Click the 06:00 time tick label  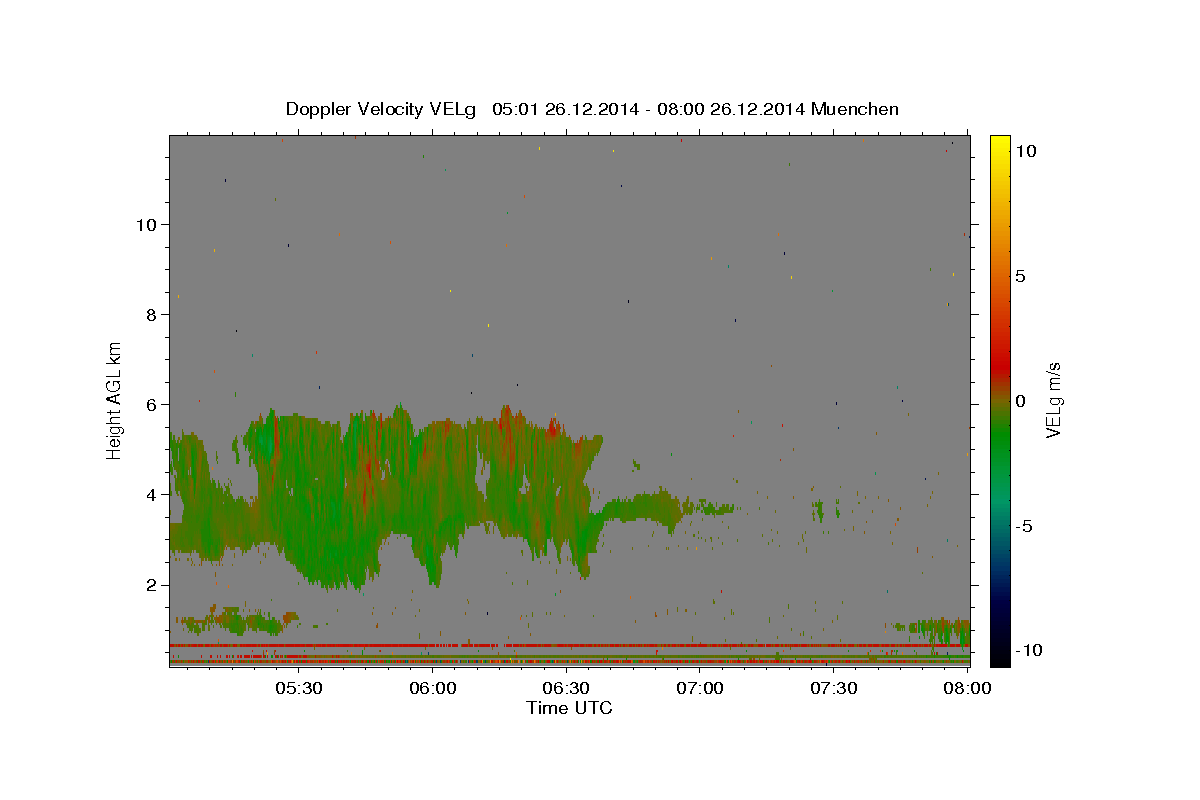[x=432, y=688]
